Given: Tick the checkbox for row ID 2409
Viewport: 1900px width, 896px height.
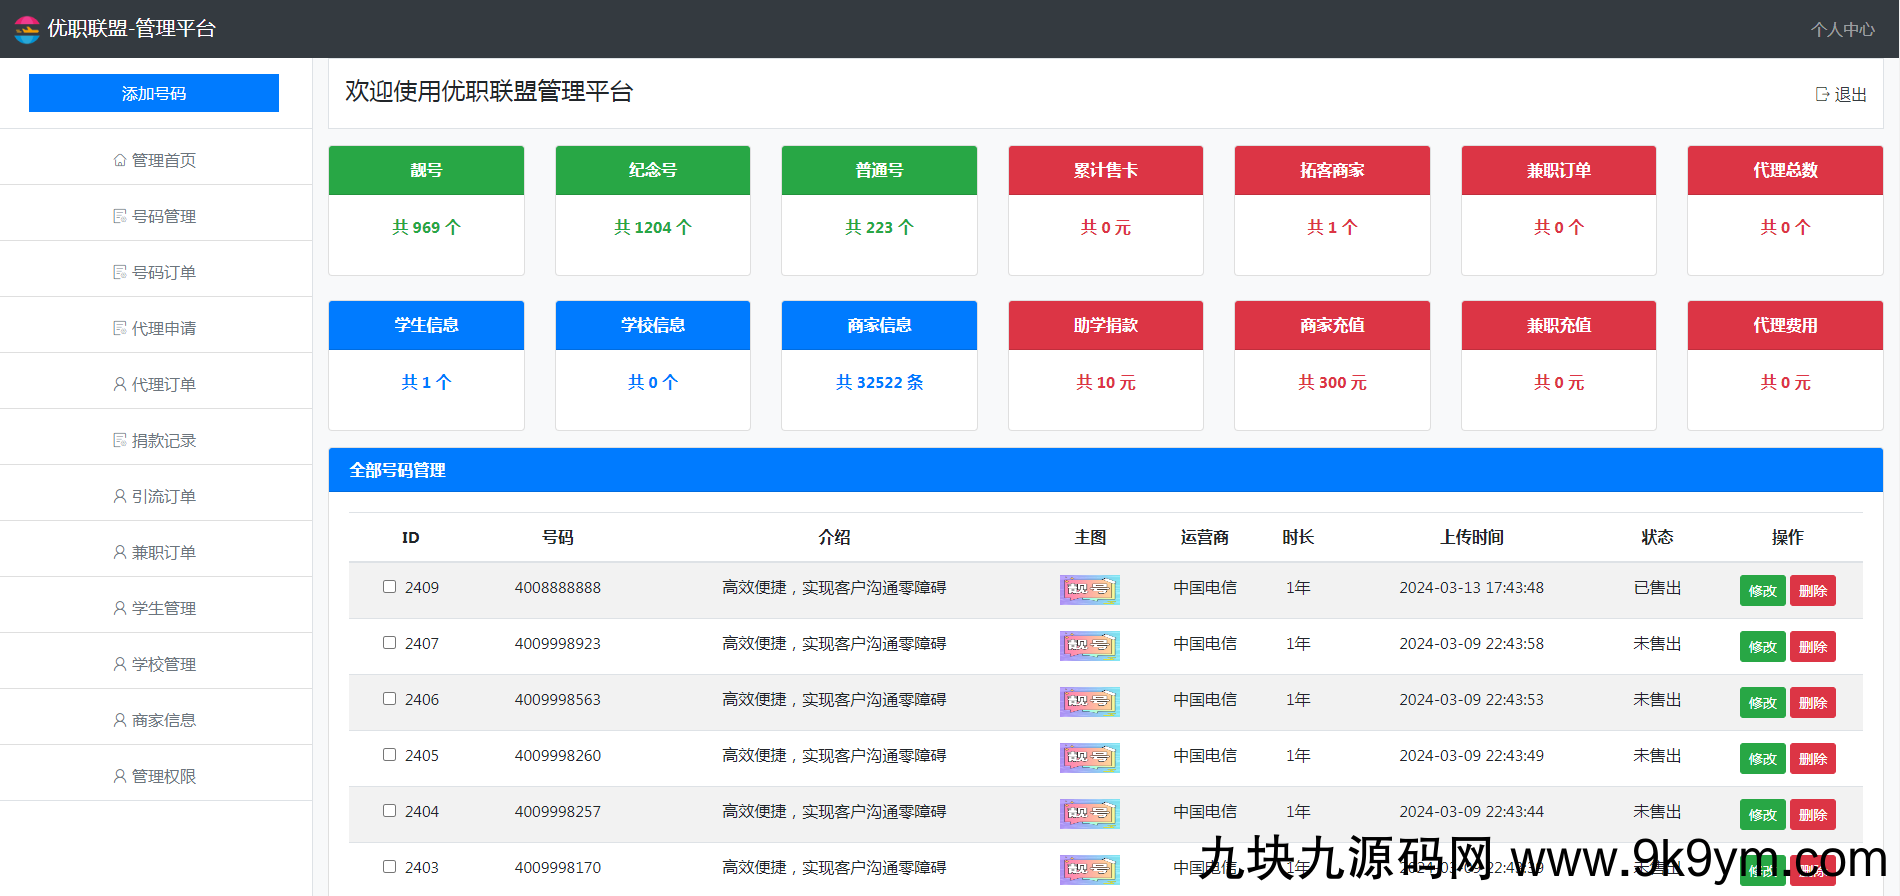Looking at the screenshot, I should [x=389, y=587].
